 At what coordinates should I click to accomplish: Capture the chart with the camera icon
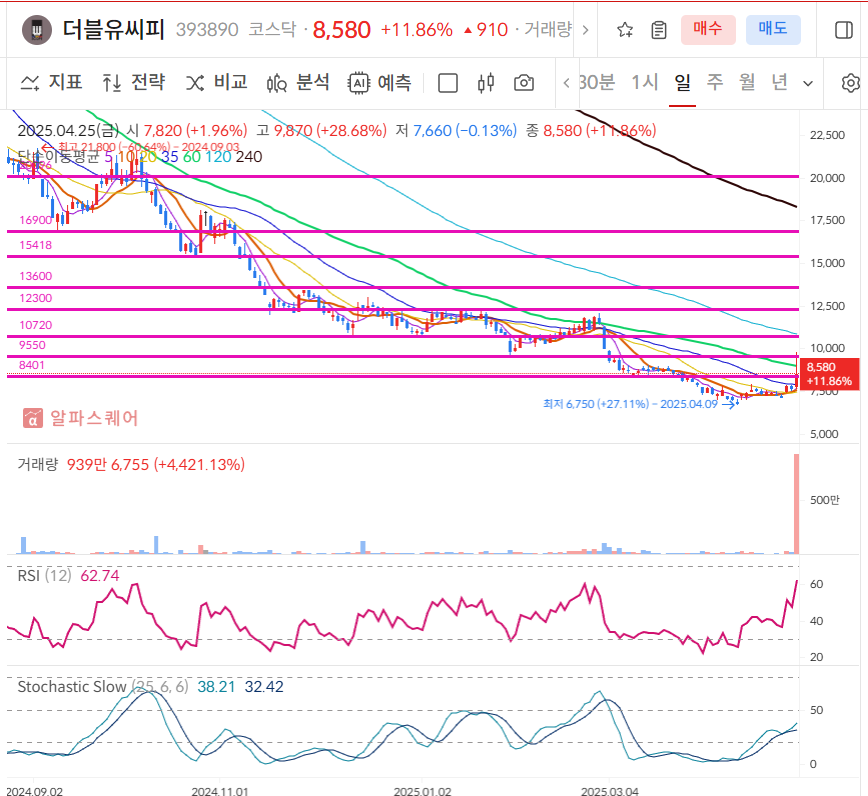tap(523, 84)
